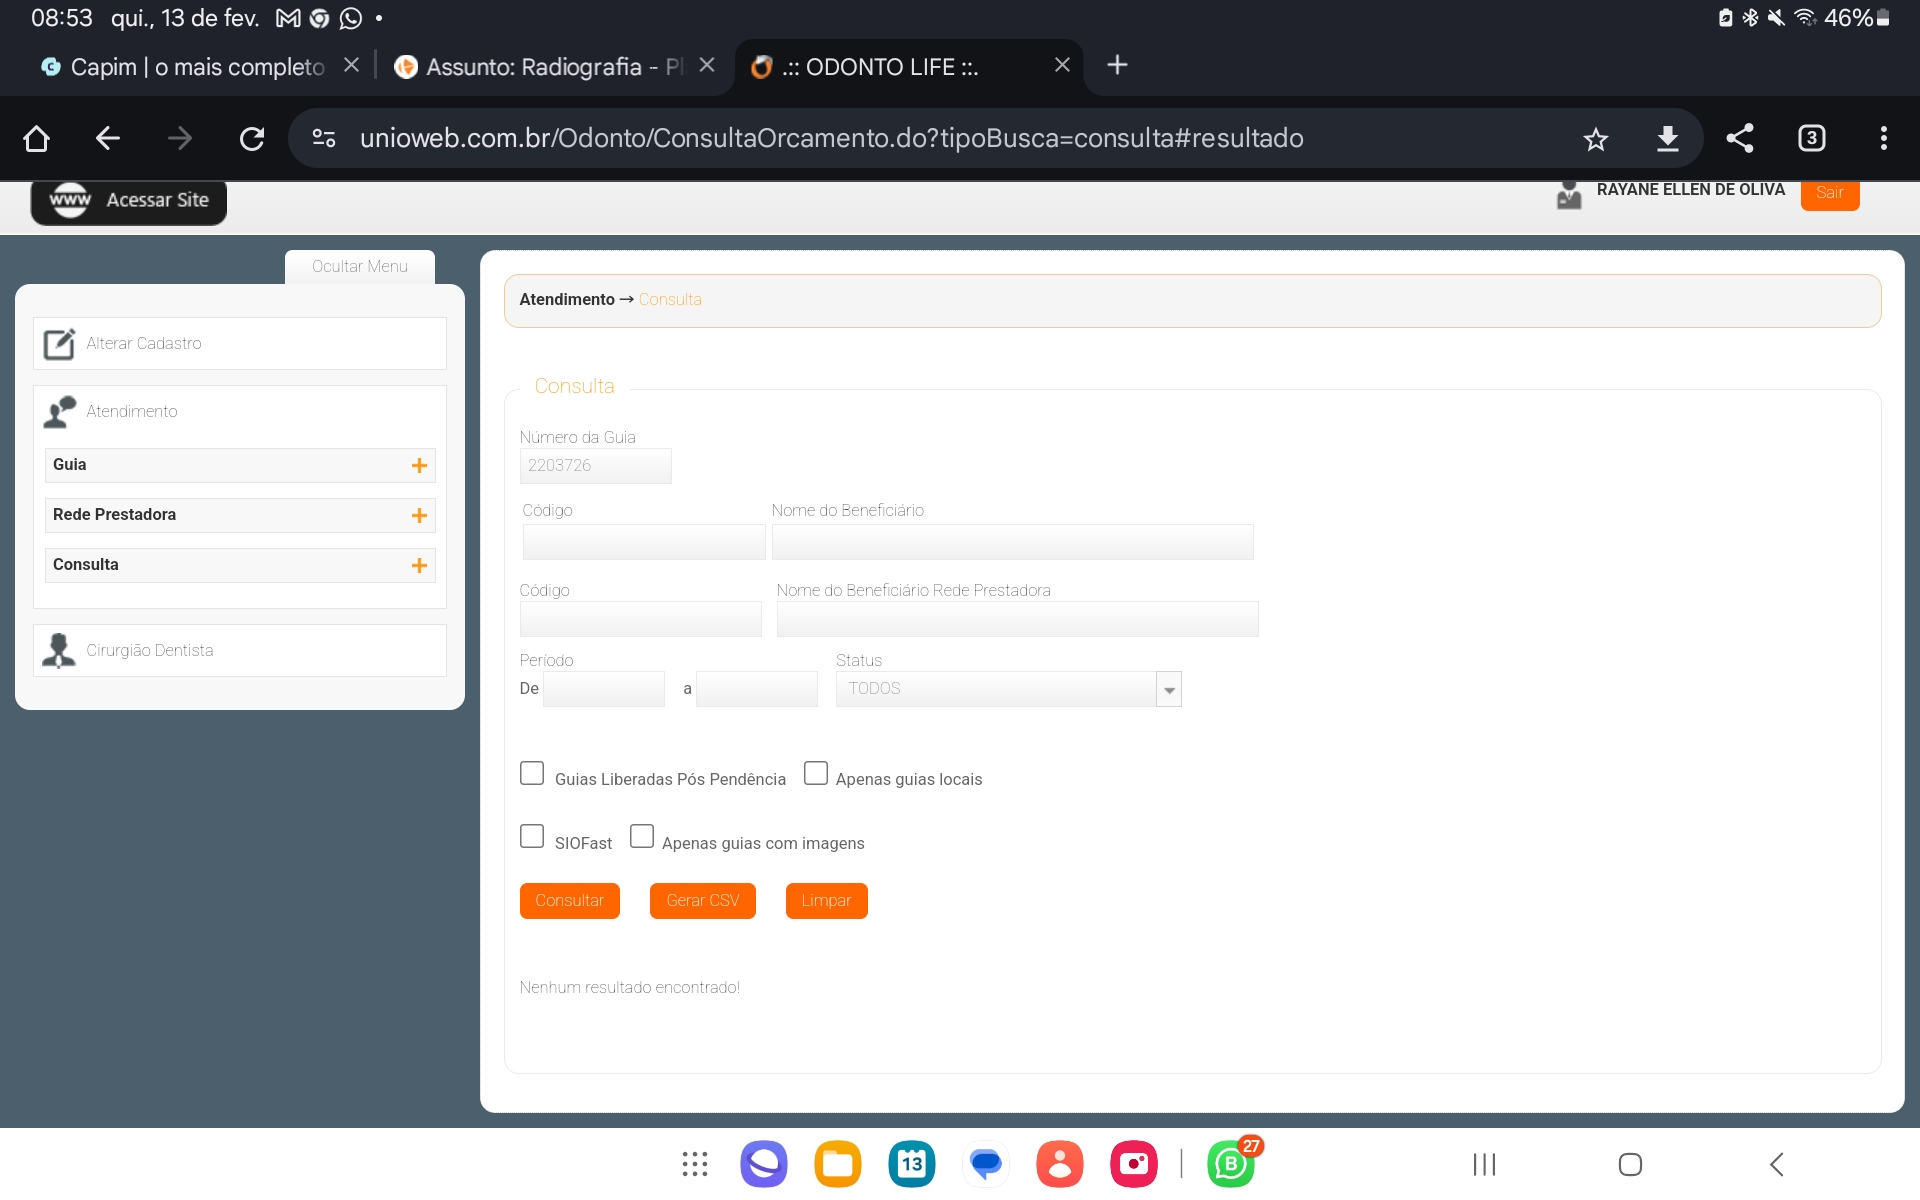Image resolution: width=1920 pixels, height=1200 pixels.
Task: Toggle the SIOFast checkbox
Action: [x=532, y=836]
